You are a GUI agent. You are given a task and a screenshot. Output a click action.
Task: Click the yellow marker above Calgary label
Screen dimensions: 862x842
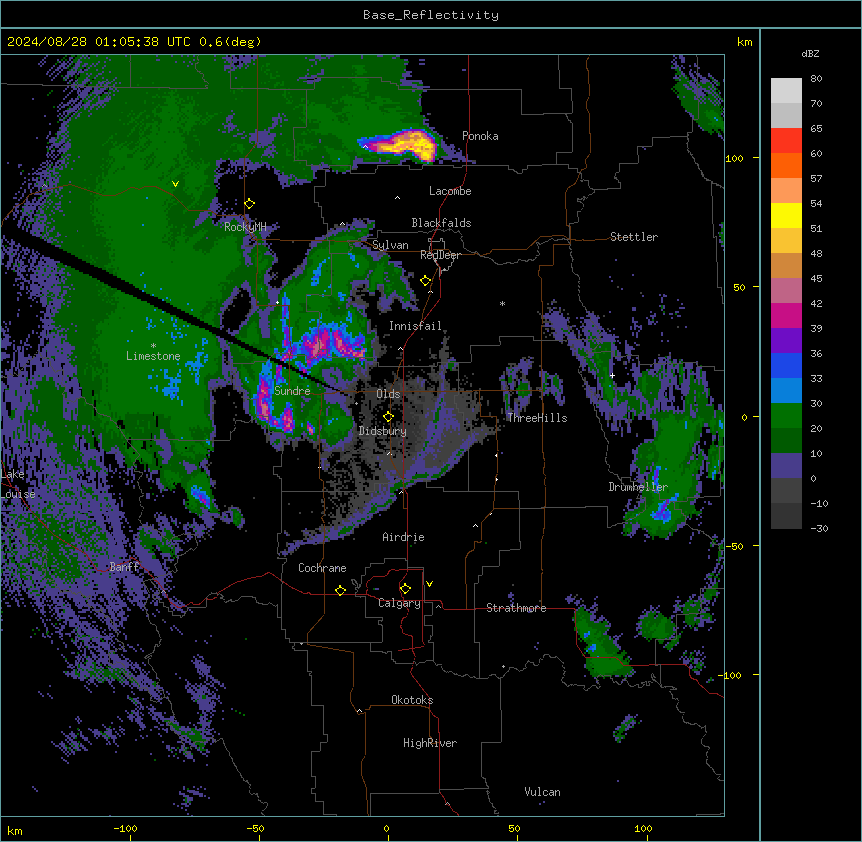(x=405, y=589)
